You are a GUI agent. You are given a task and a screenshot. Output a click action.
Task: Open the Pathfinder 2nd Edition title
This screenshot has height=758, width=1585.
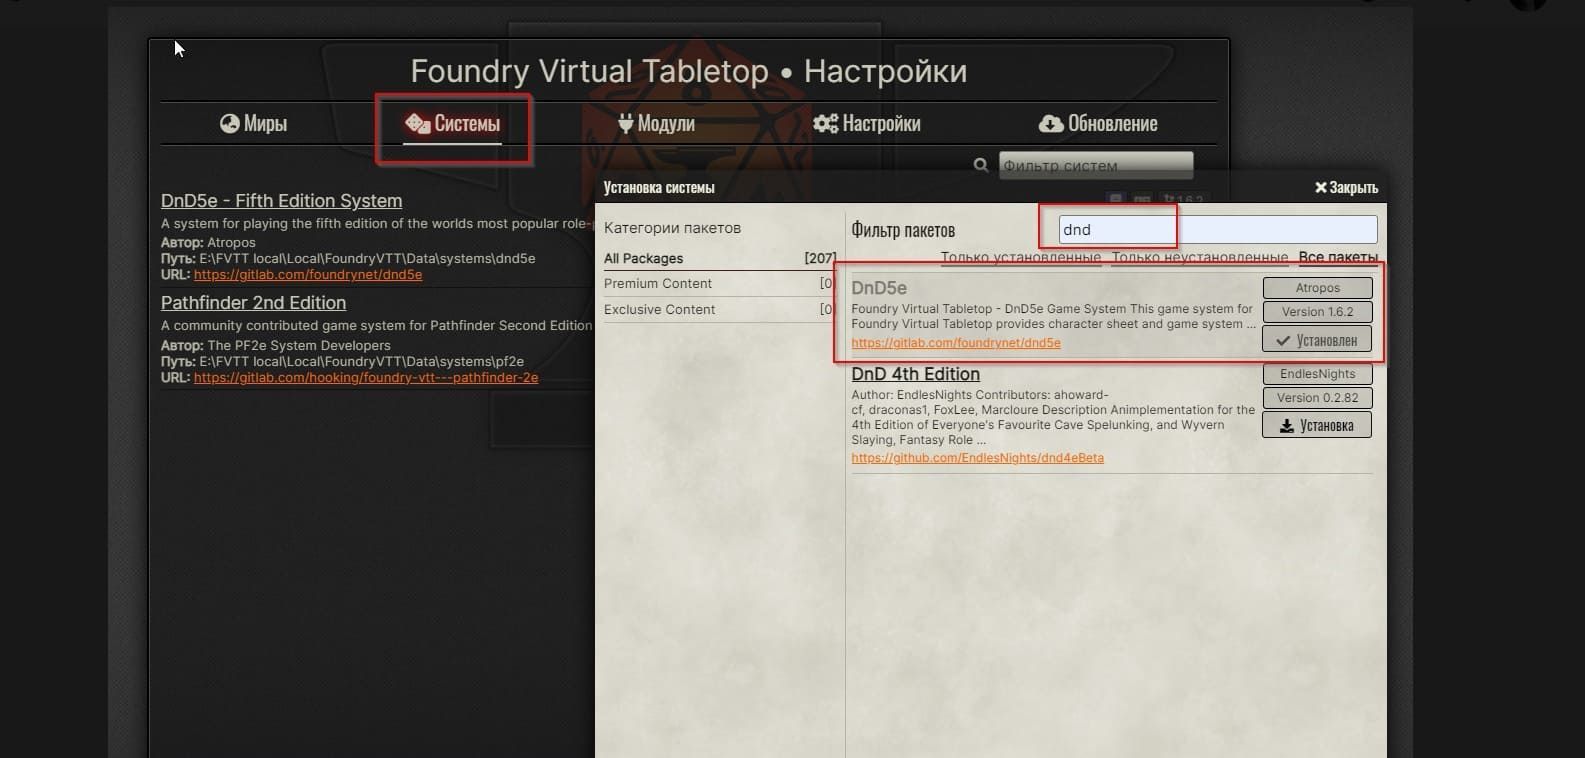(253, 303)
